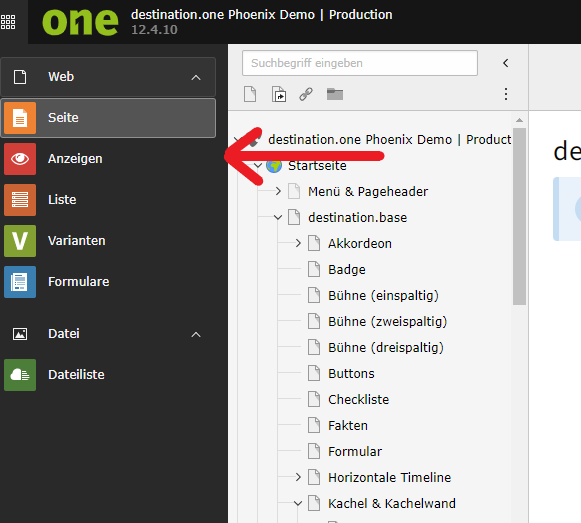Click the Suchbegriff eingeben search field
The width and height of the screenshot is (581, 523).
tap(360, 63)
